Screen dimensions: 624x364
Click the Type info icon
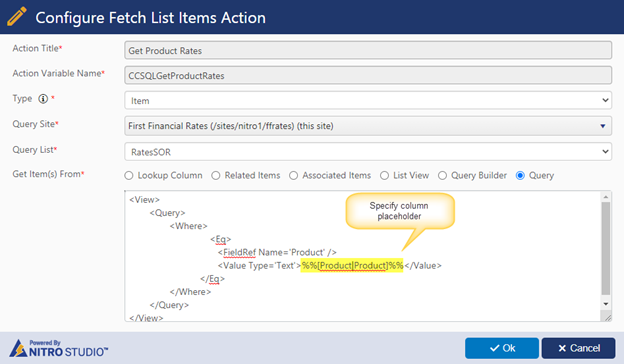(43, 99)
